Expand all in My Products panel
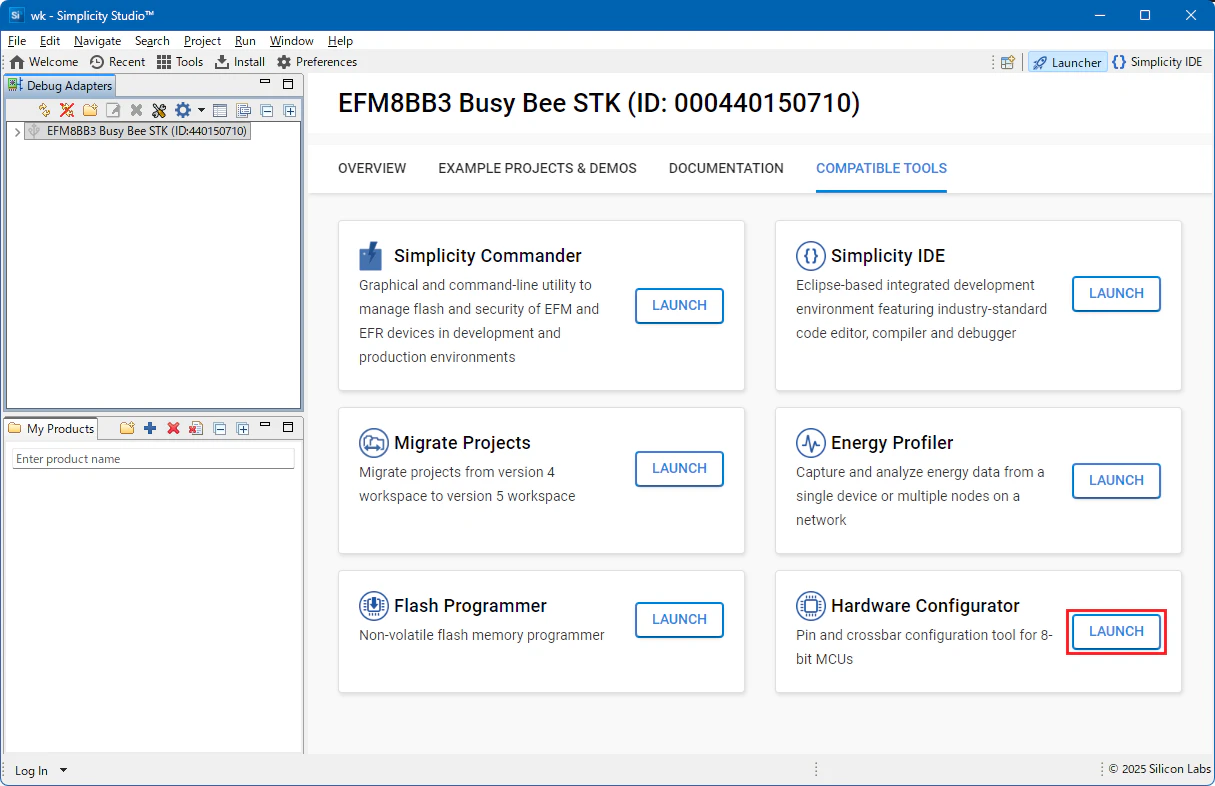Viewport: 1215px width, 786px height. click(243, 428)
